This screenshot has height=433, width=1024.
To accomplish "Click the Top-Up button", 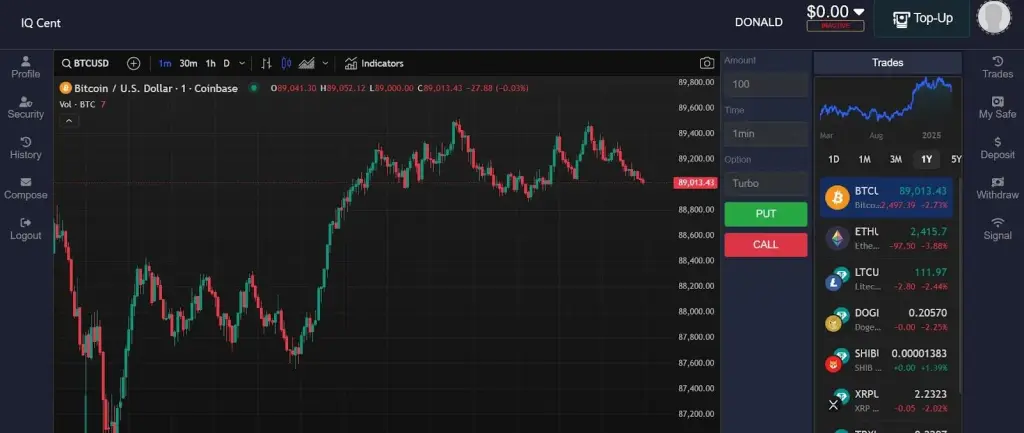I will click(x=922, y=18).
